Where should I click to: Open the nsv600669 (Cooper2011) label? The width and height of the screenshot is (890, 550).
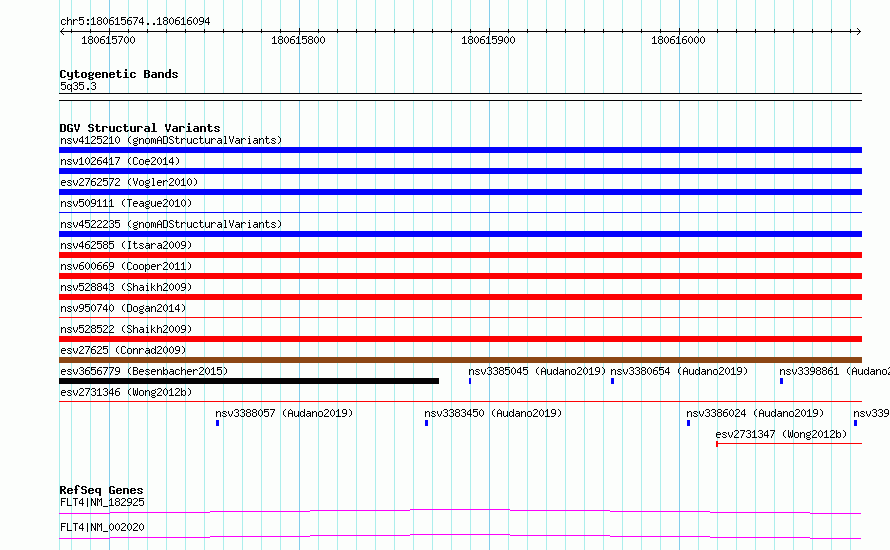[126, 266]
